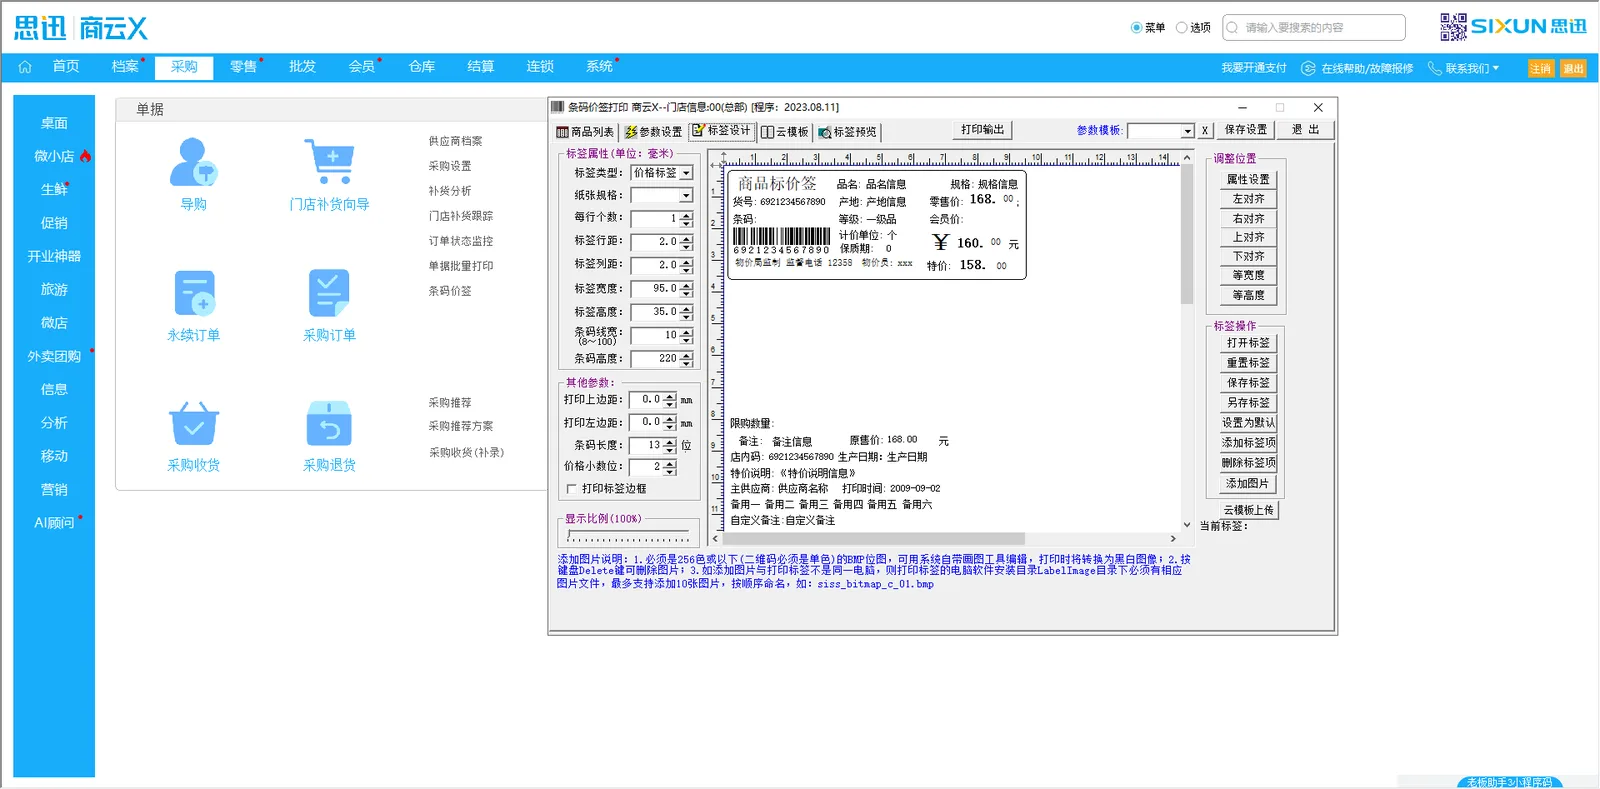Increase the 条码高度 spinner value
Image resolution: width=1600 pixels, height=789 pixels.
pyautogui.click(x=686, y=355)
